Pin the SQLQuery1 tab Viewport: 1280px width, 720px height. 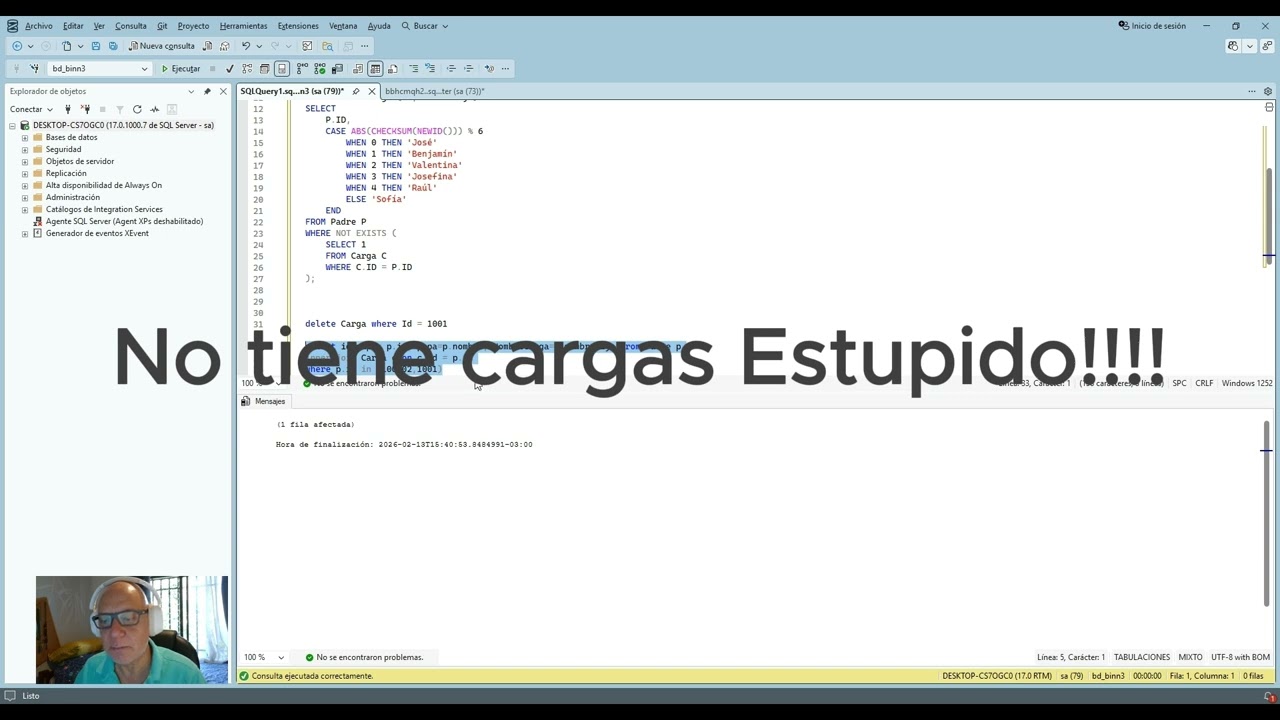(356, 91)
